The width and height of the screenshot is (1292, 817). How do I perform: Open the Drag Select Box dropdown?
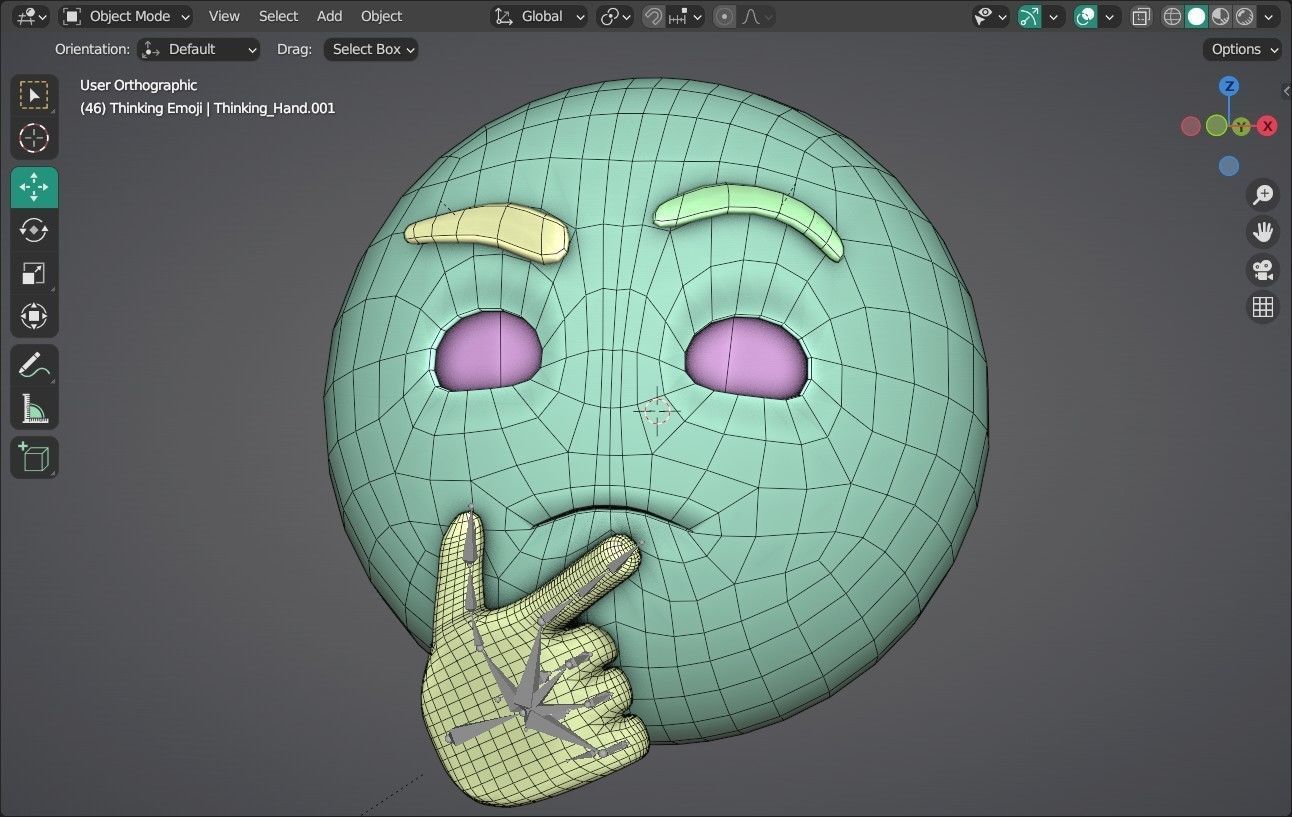370,49
